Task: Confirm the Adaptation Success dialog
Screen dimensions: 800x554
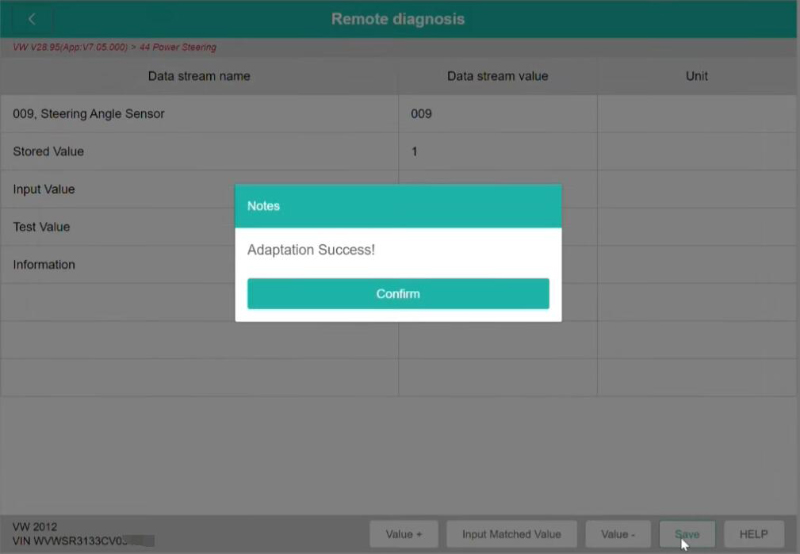Action: point(398,294)
